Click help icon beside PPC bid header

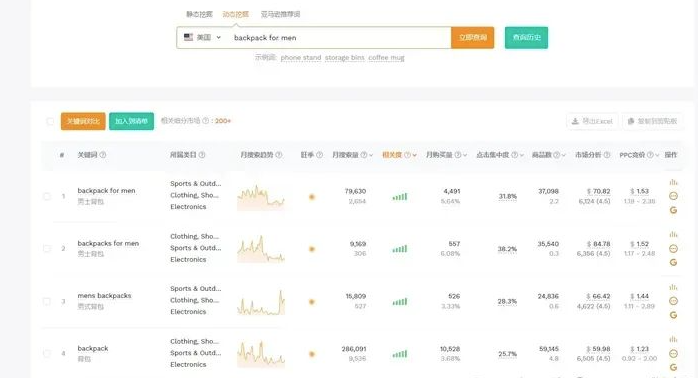click(x=650, y=155)
